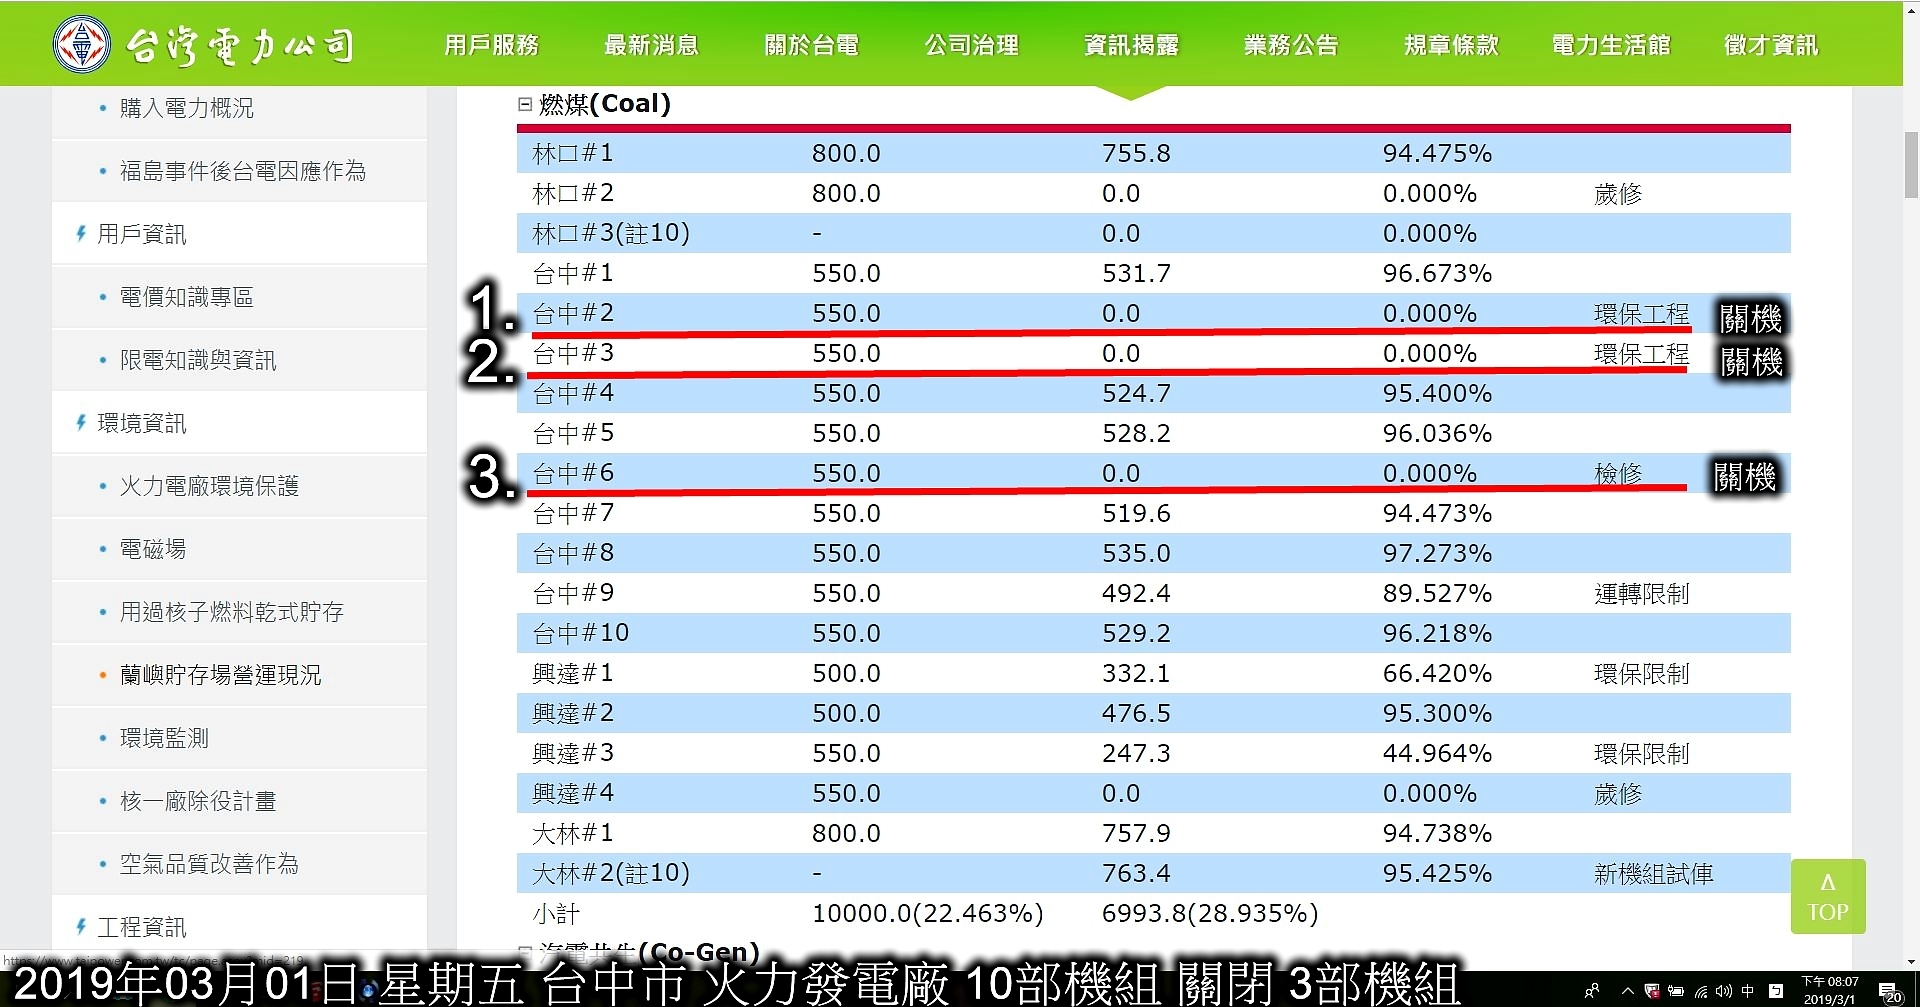Click 44.964% in 興達#3 row
Screen dimensions: 1920x1007
(1437, 753)
